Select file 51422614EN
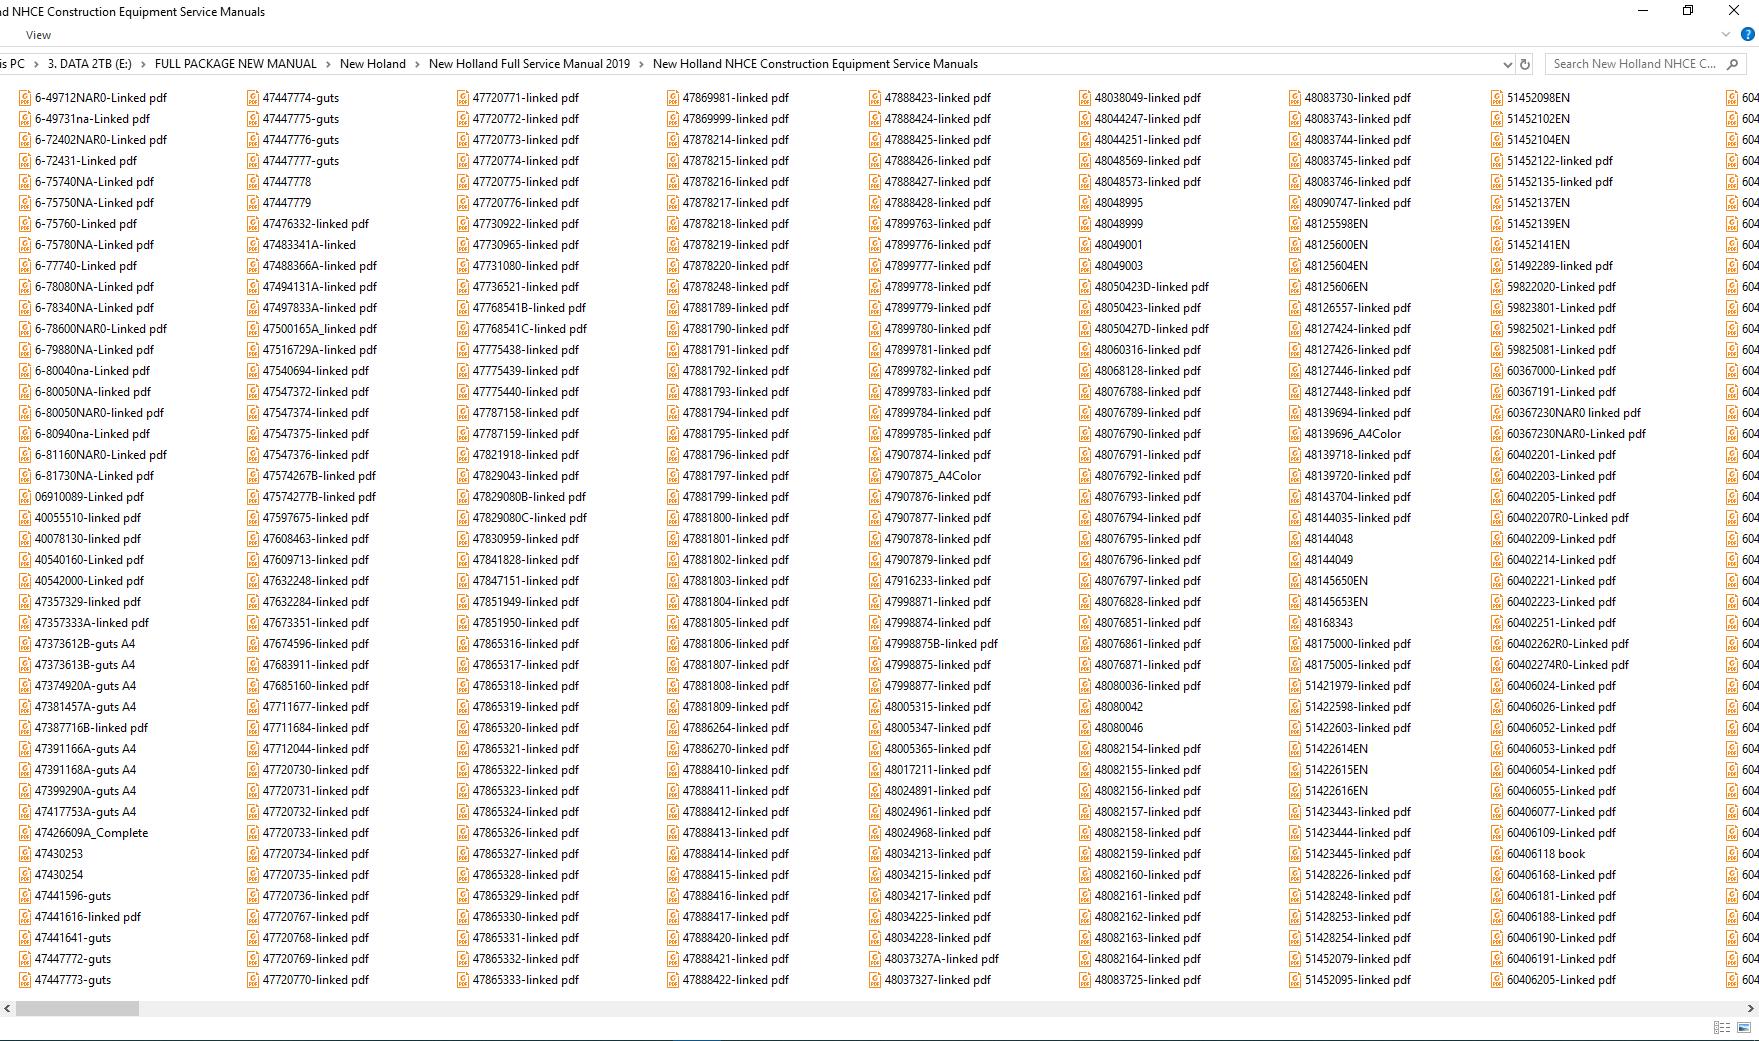1759x1041 pixels. click(x=1329, y=749)
